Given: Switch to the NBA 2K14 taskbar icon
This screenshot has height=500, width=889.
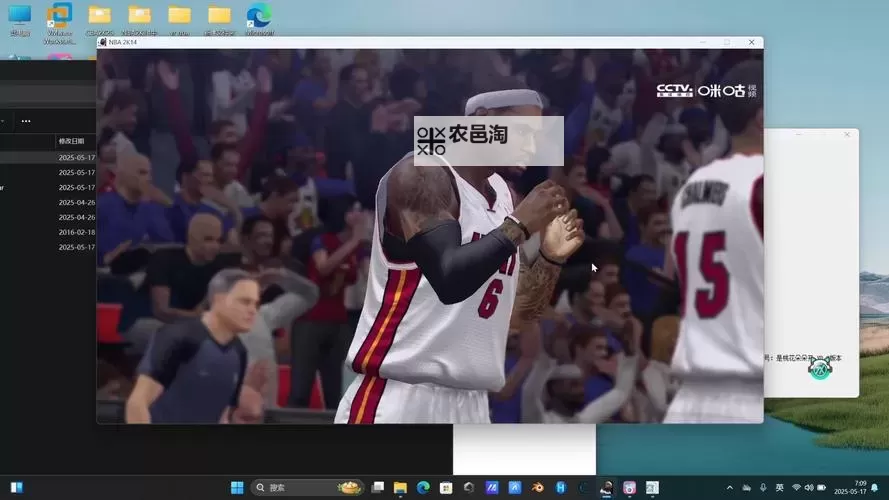Looking at the screenshot, I should coord(606,488).
